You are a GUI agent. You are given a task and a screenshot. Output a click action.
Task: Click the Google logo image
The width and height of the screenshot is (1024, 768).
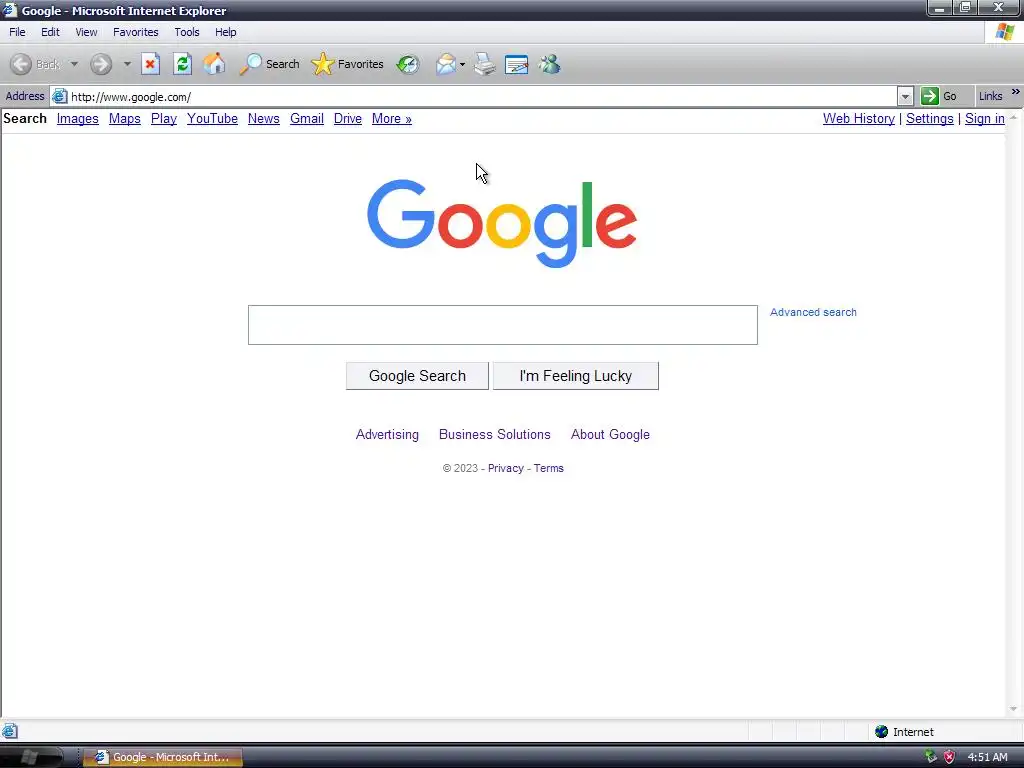point(502,223)
